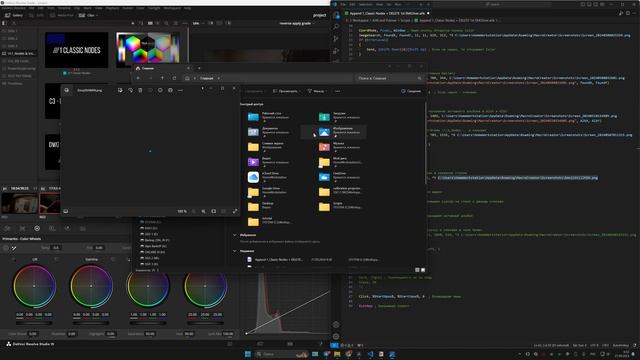Screen dimensions: 640x360
Task: Select the auto balance wand icon in Primaries
Action: (14, 248)
